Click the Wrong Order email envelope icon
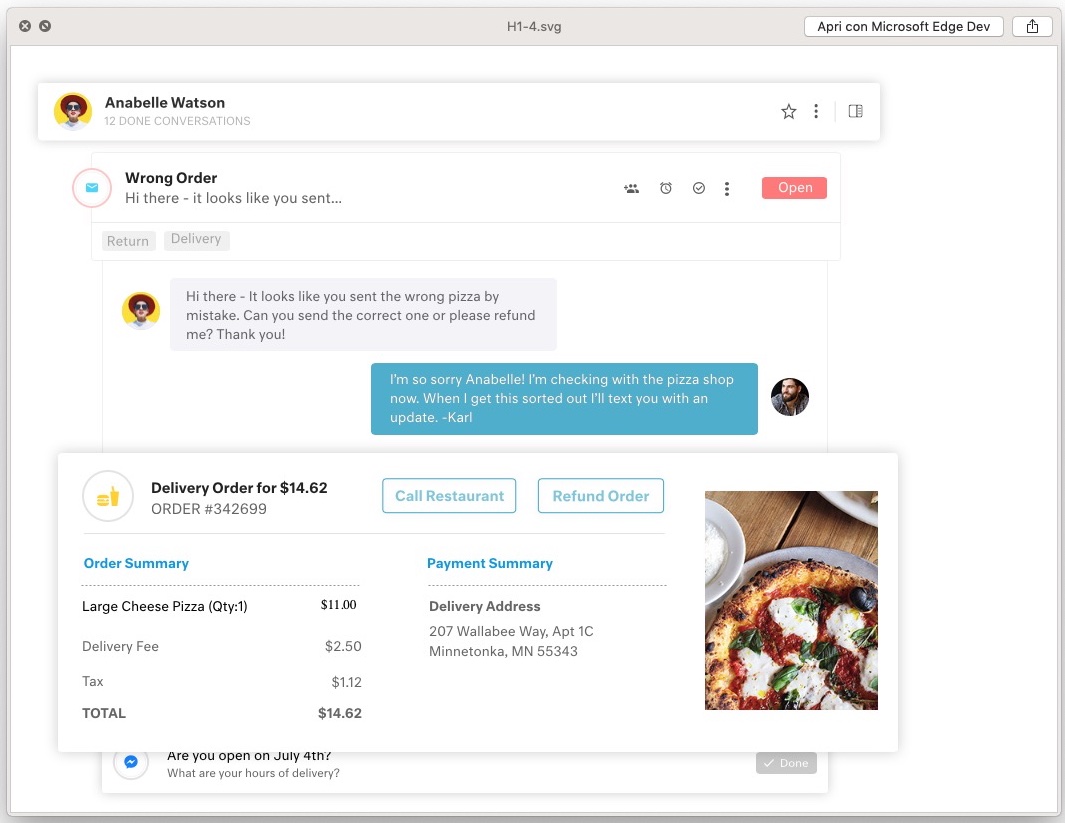Screen dimensions: 1065x823 [92, 187]
